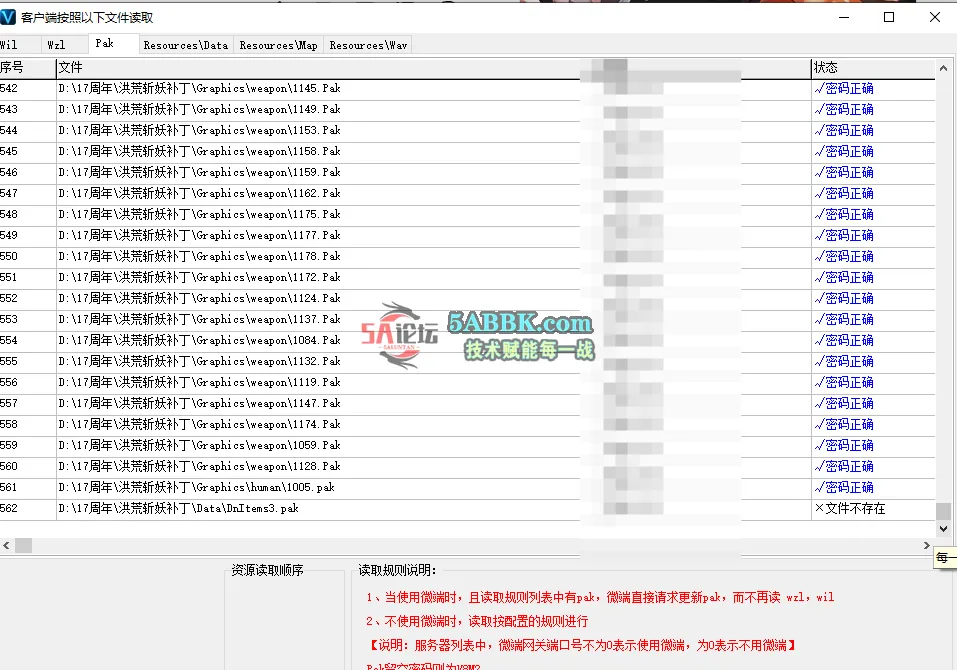
Task: Click sequence number 560
Action: tap(9, 466)
